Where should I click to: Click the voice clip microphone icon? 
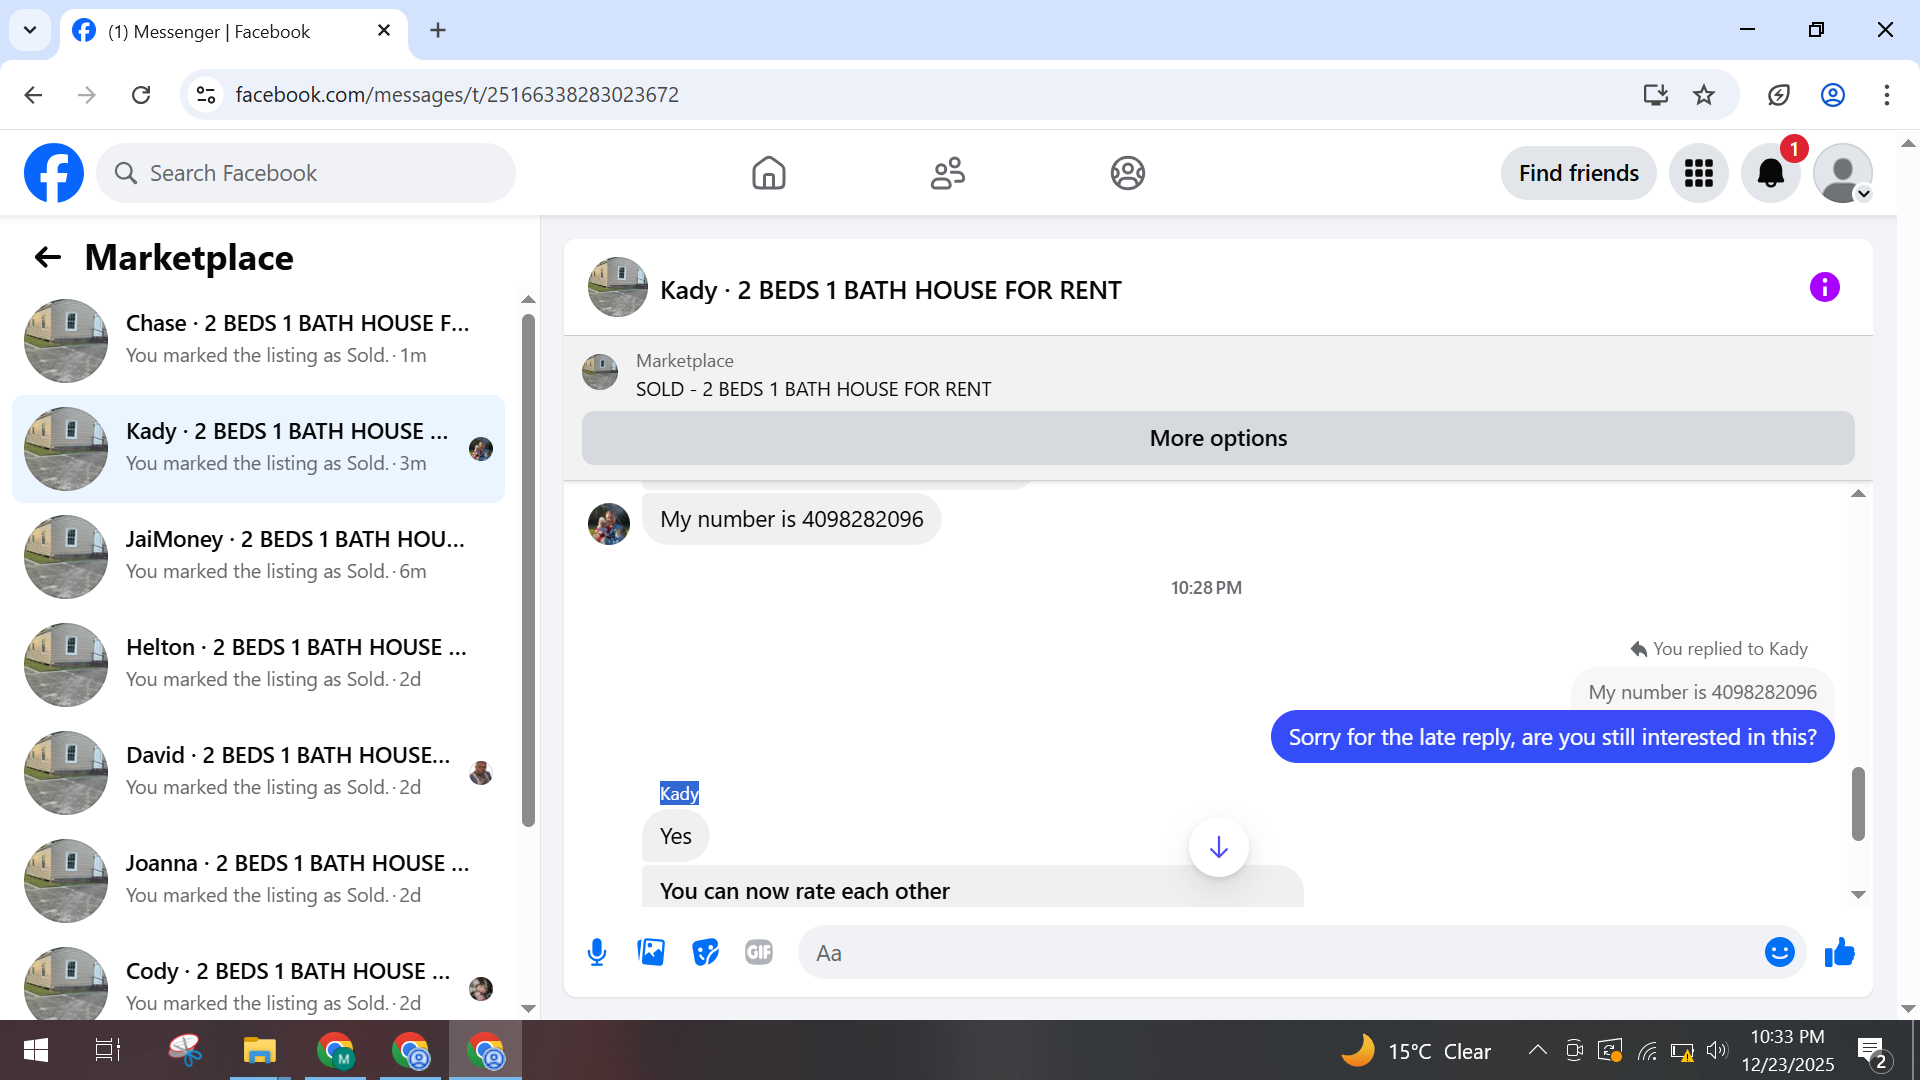pos(597,952)
